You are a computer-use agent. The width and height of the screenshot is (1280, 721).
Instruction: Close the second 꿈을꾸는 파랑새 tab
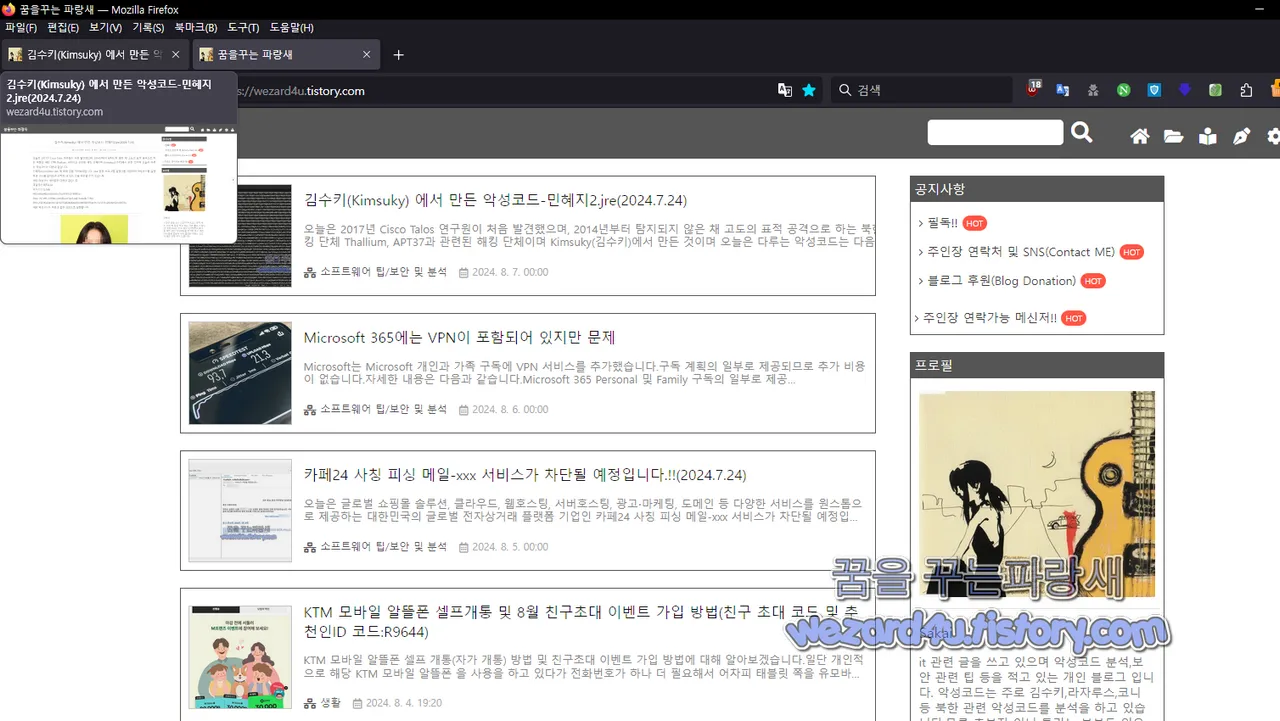click(366, 55)
